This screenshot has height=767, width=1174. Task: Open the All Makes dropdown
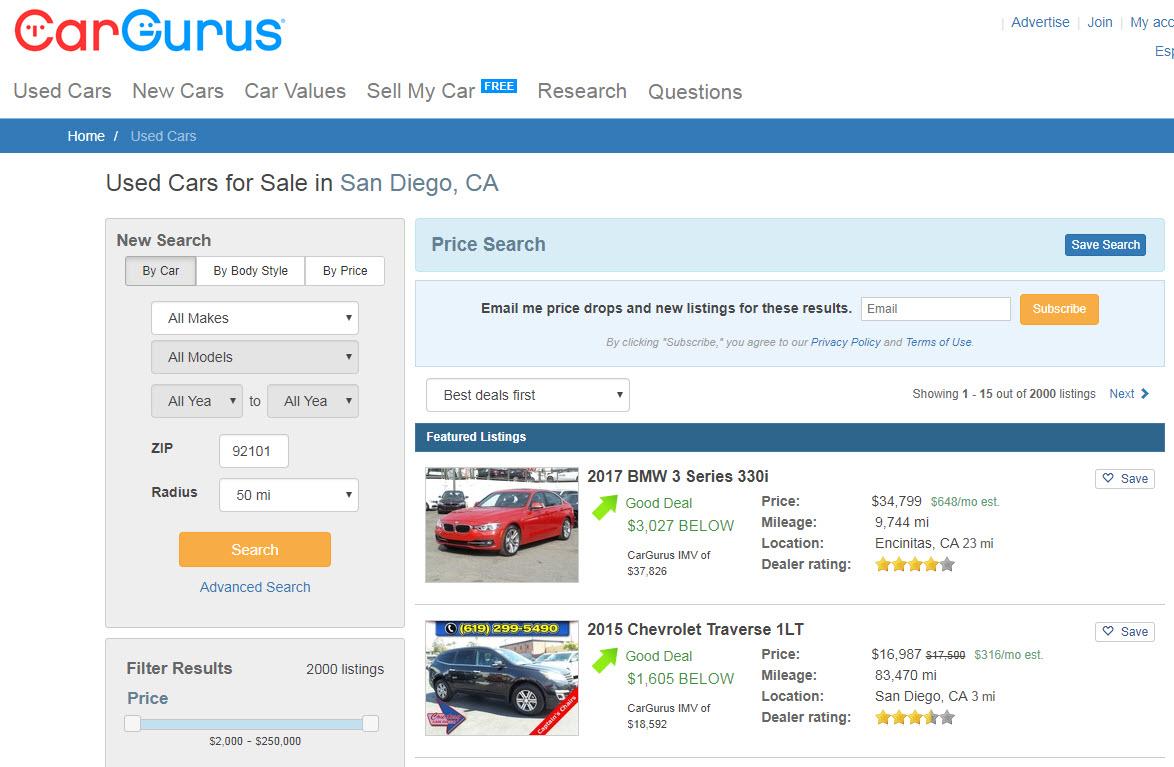coord(255,318)
